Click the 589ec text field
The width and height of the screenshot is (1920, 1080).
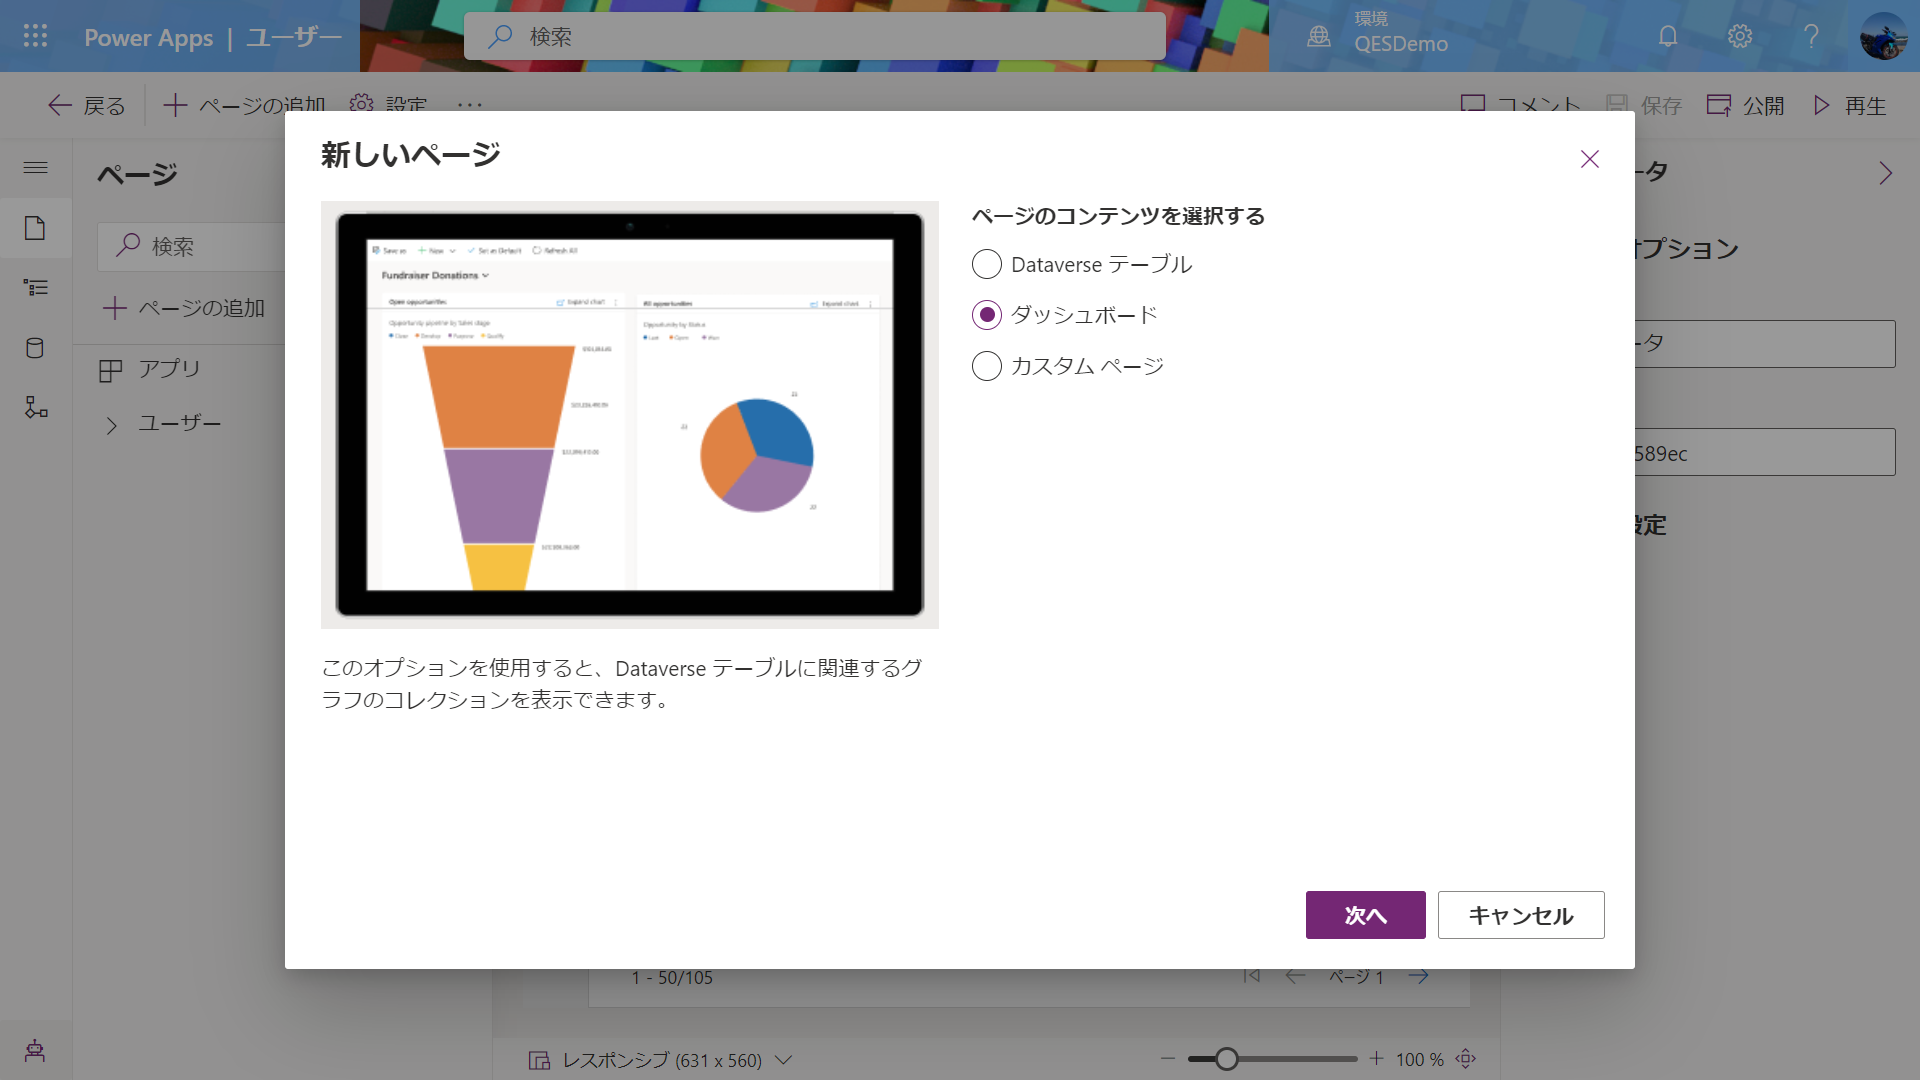coord(1765,452)
